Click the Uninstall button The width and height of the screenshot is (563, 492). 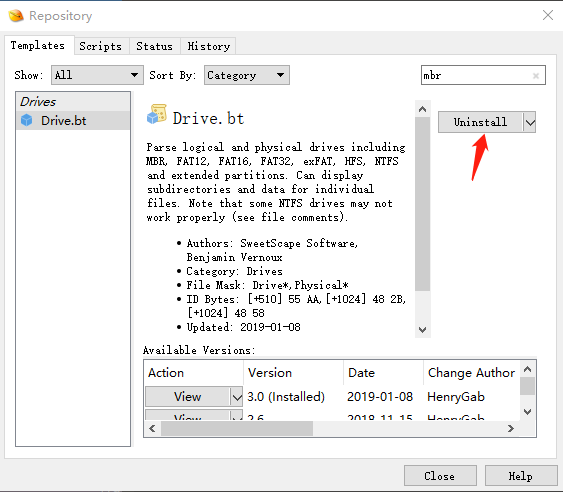(480, 122)
